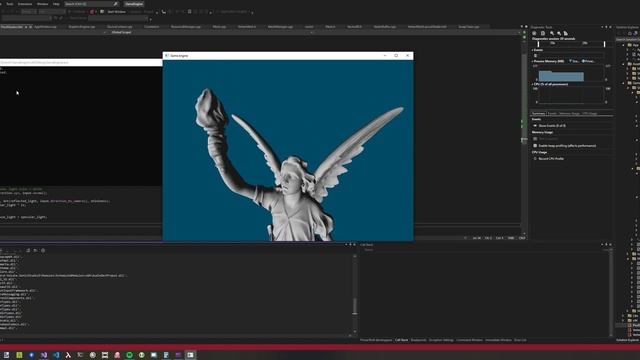Switch to the MeshManager.cpp editor tab
The width and height of the screenshot is (640, 360).
click(x=280, y=27)
